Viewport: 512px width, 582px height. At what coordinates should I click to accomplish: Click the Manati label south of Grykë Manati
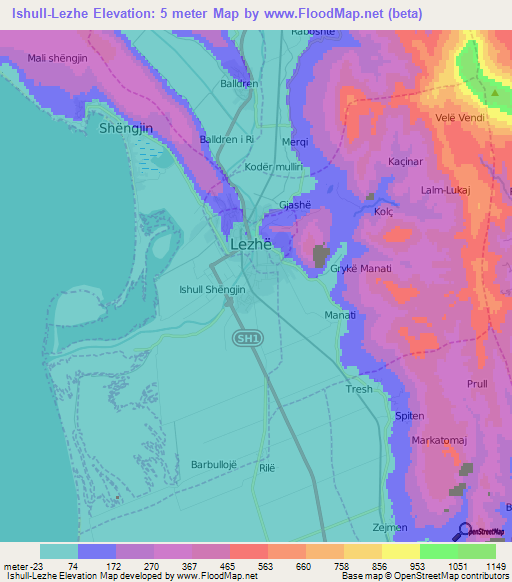[340, 315]
